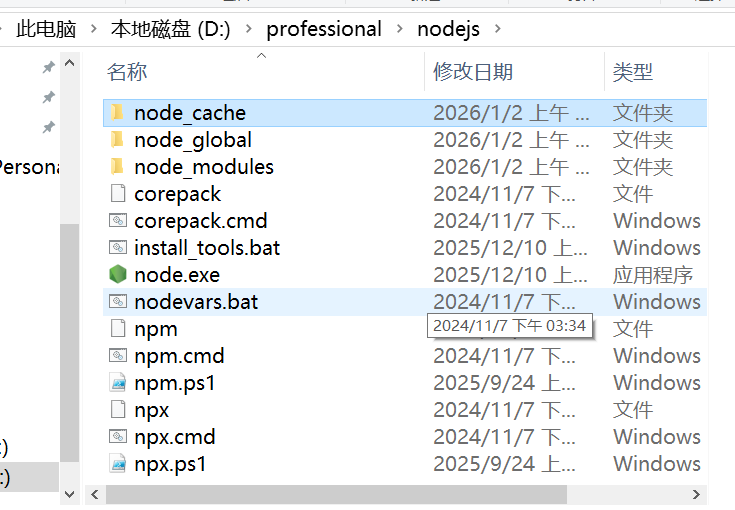Click the npm.ps1 PowerShell file icon
Image resolution: width=735 pixels, height=510 pixels.
(x=118, y=382)
